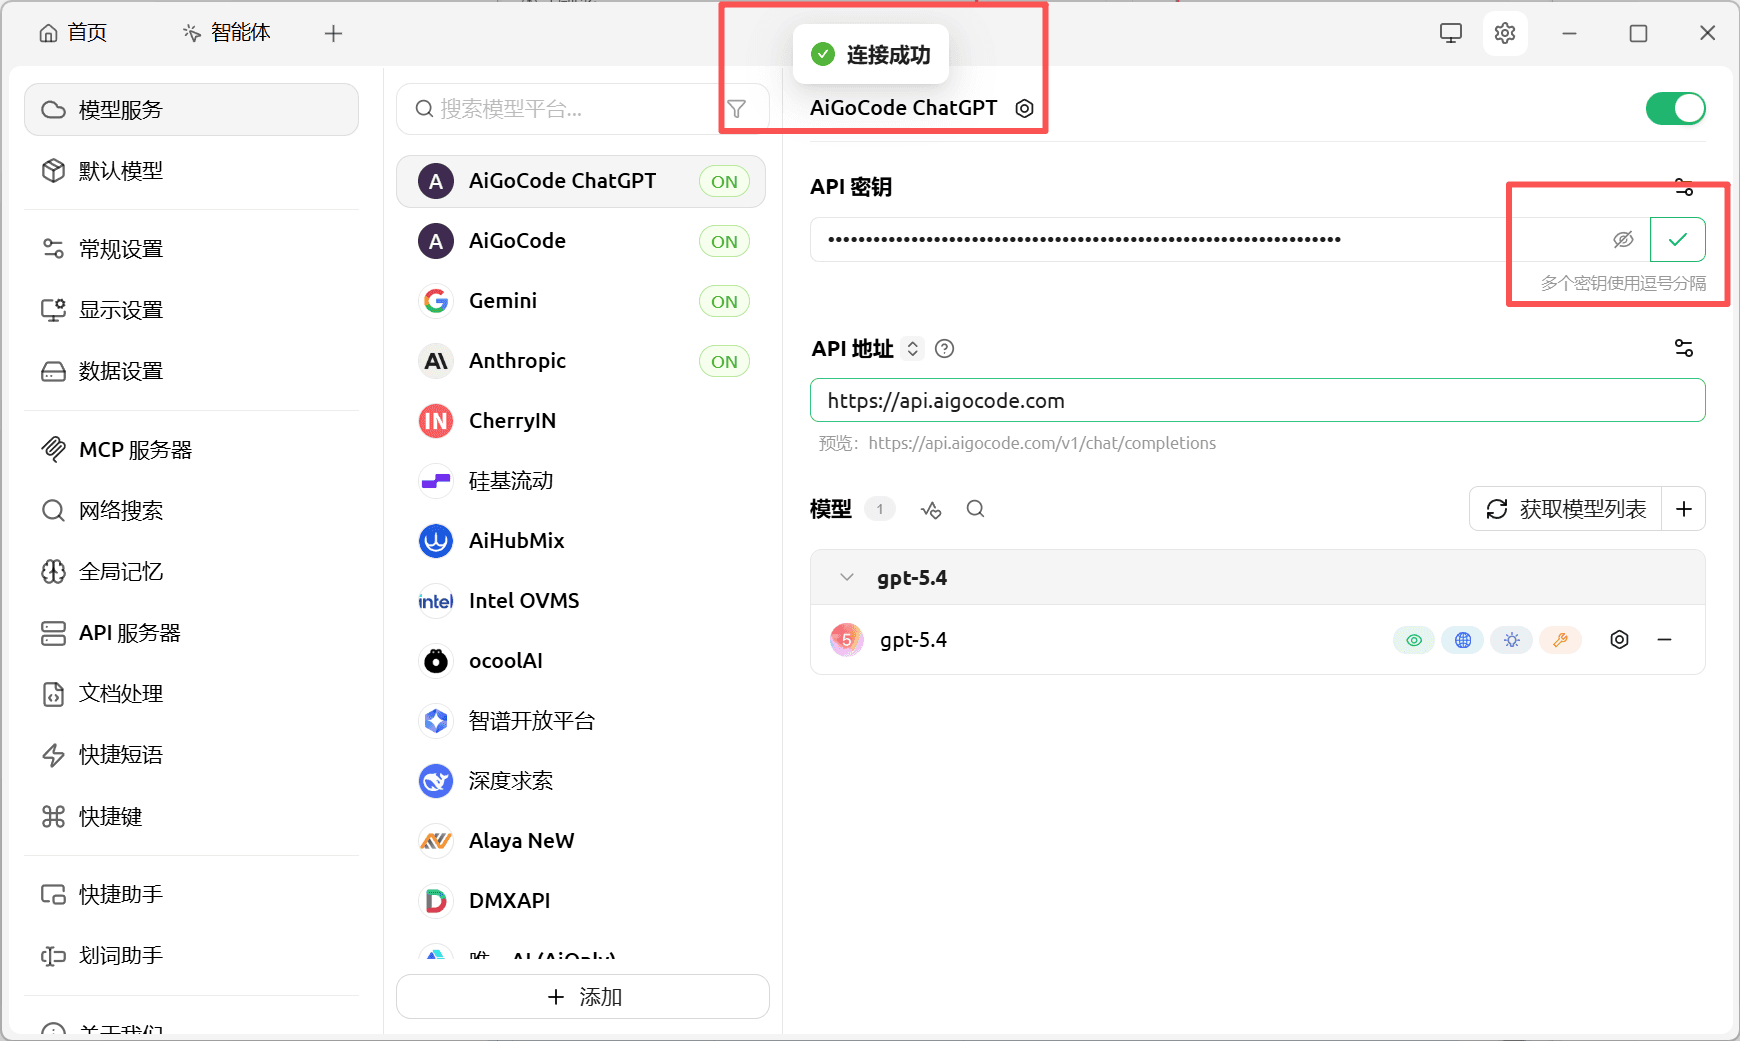
Task: Click the reasoning badge on gpt-5.4
Action: point(1512,640)
